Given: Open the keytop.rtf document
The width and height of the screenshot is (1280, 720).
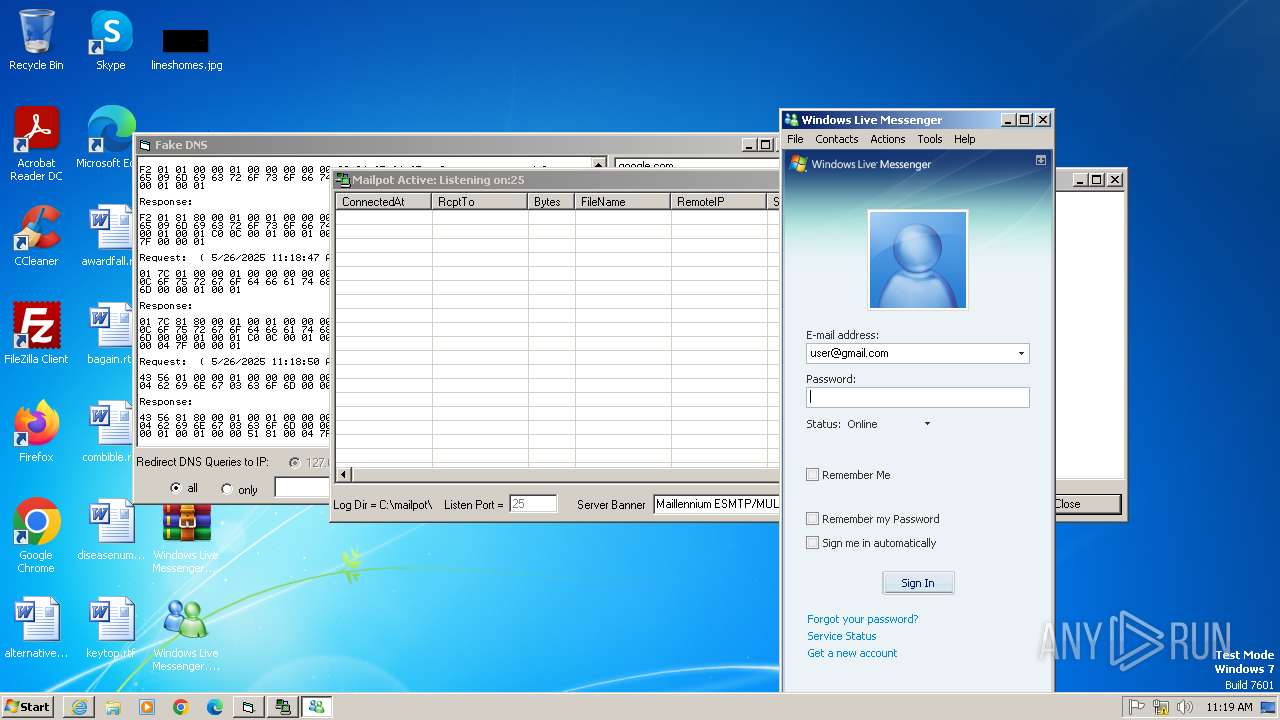Looking at the screenshot, I should [x=110, y=628].
